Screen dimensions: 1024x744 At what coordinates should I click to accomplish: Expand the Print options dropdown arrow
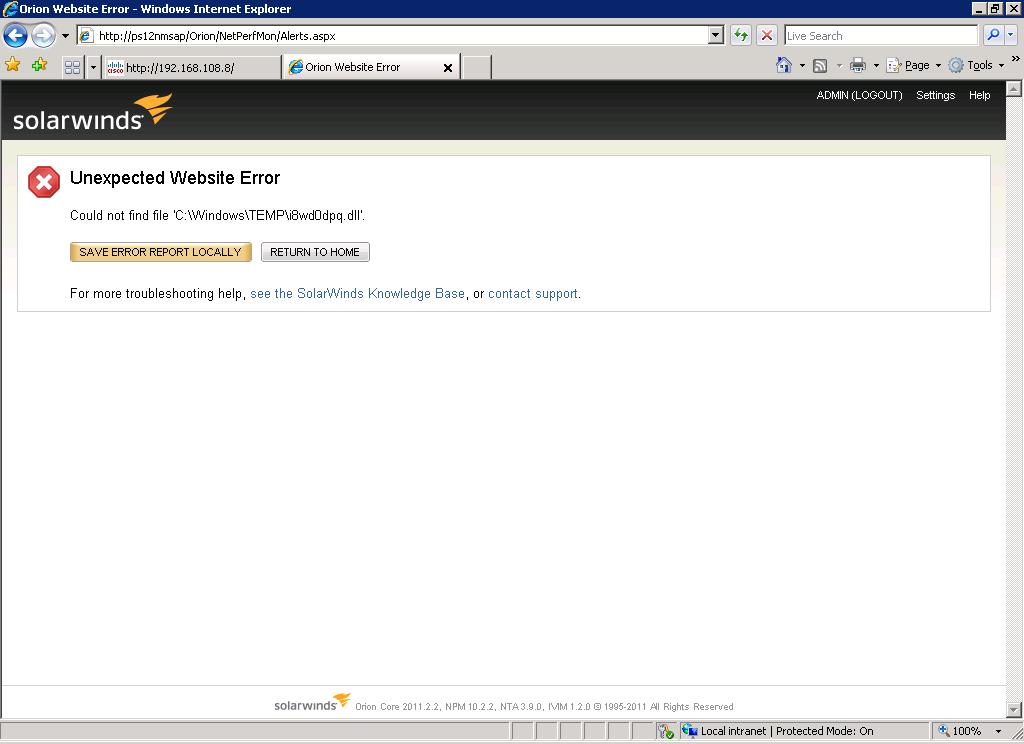[876, 65]
